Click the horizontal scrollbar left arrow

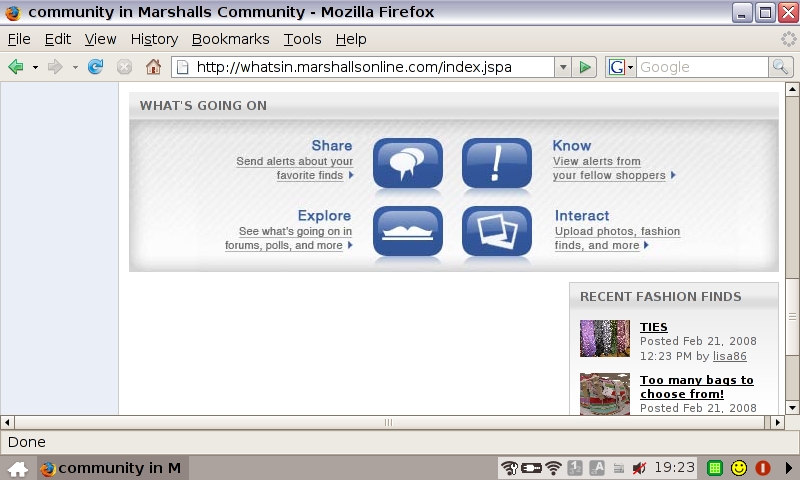pos(7,422)
